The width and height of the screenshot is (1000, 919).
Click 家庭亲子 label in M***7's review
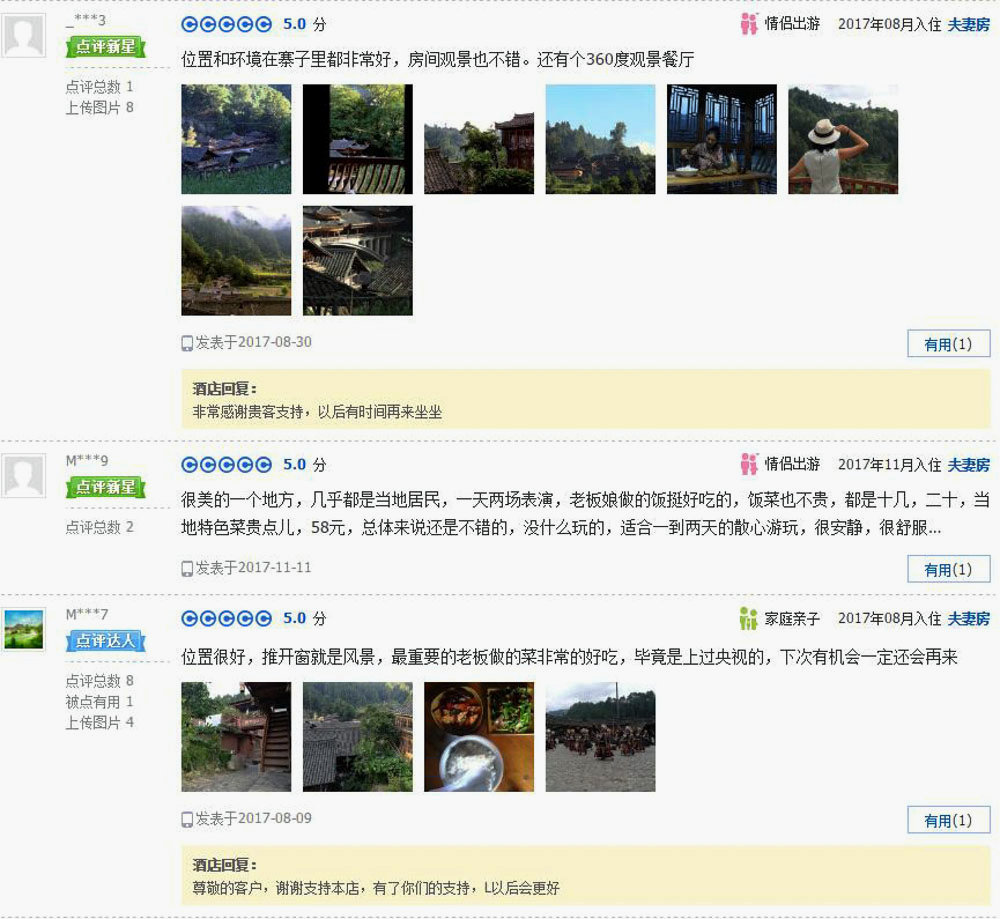(792, 619)
